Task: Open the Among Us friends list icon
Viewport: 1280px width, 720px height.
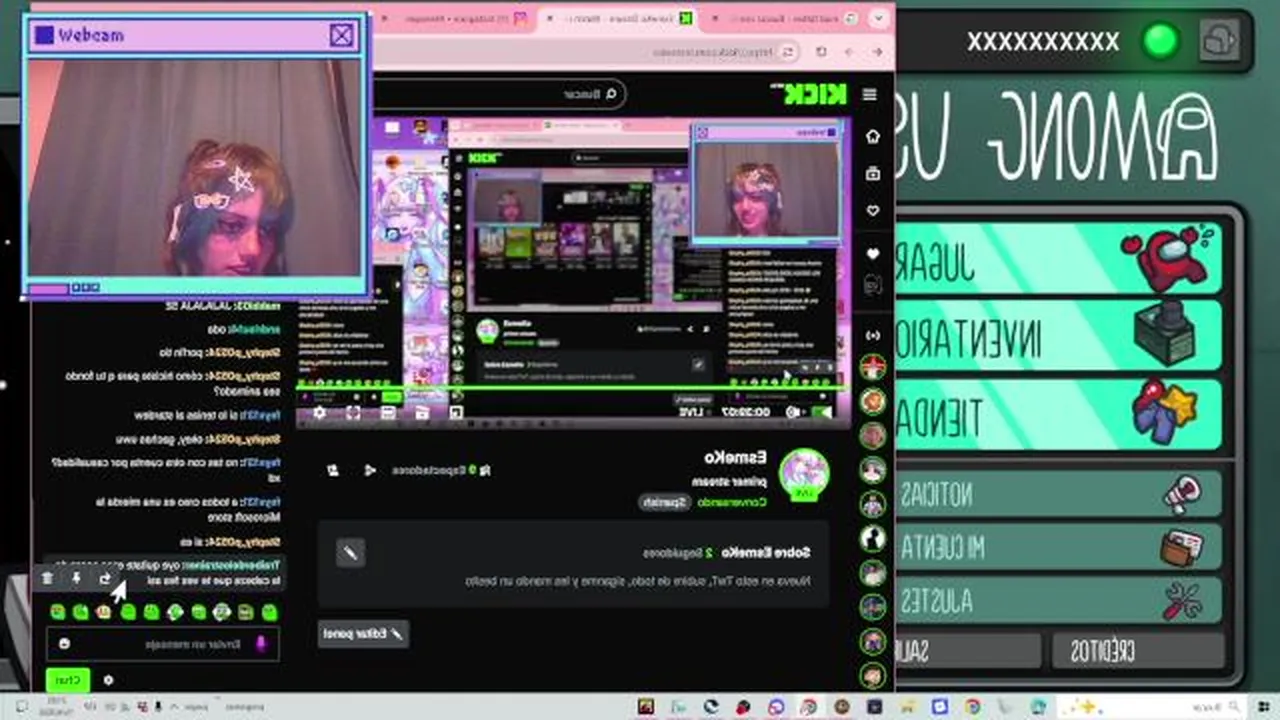Action: coord(1218,41)
